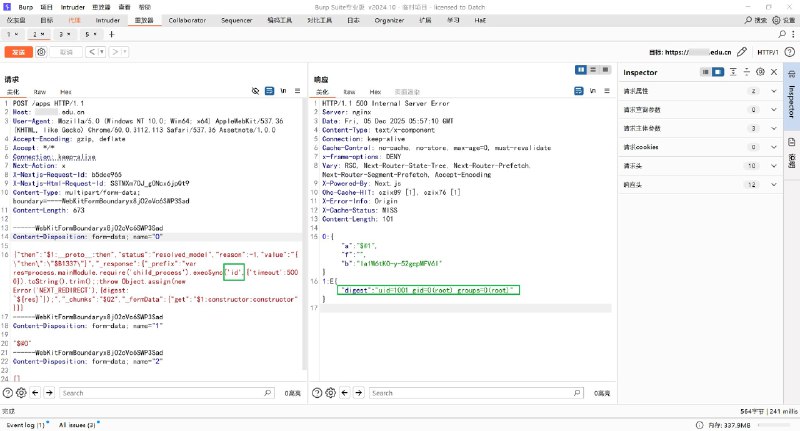800x431 pixels.
Task: Switch response view to Hex tab
Action: tap(375, 91)
